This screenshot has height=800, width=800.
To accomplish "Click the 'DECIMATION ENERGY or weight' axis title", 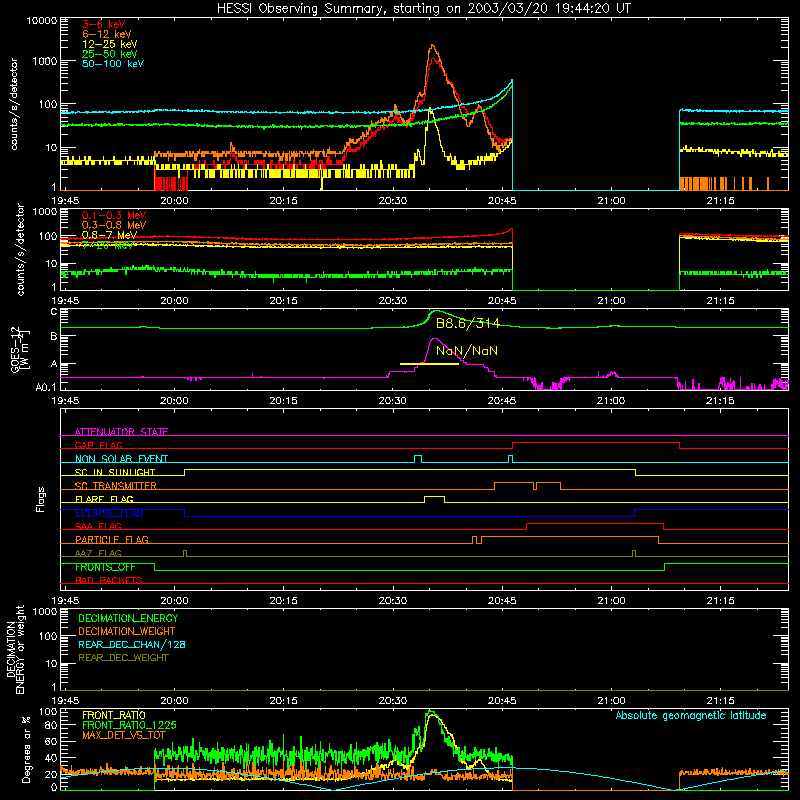I will [15, 649].
